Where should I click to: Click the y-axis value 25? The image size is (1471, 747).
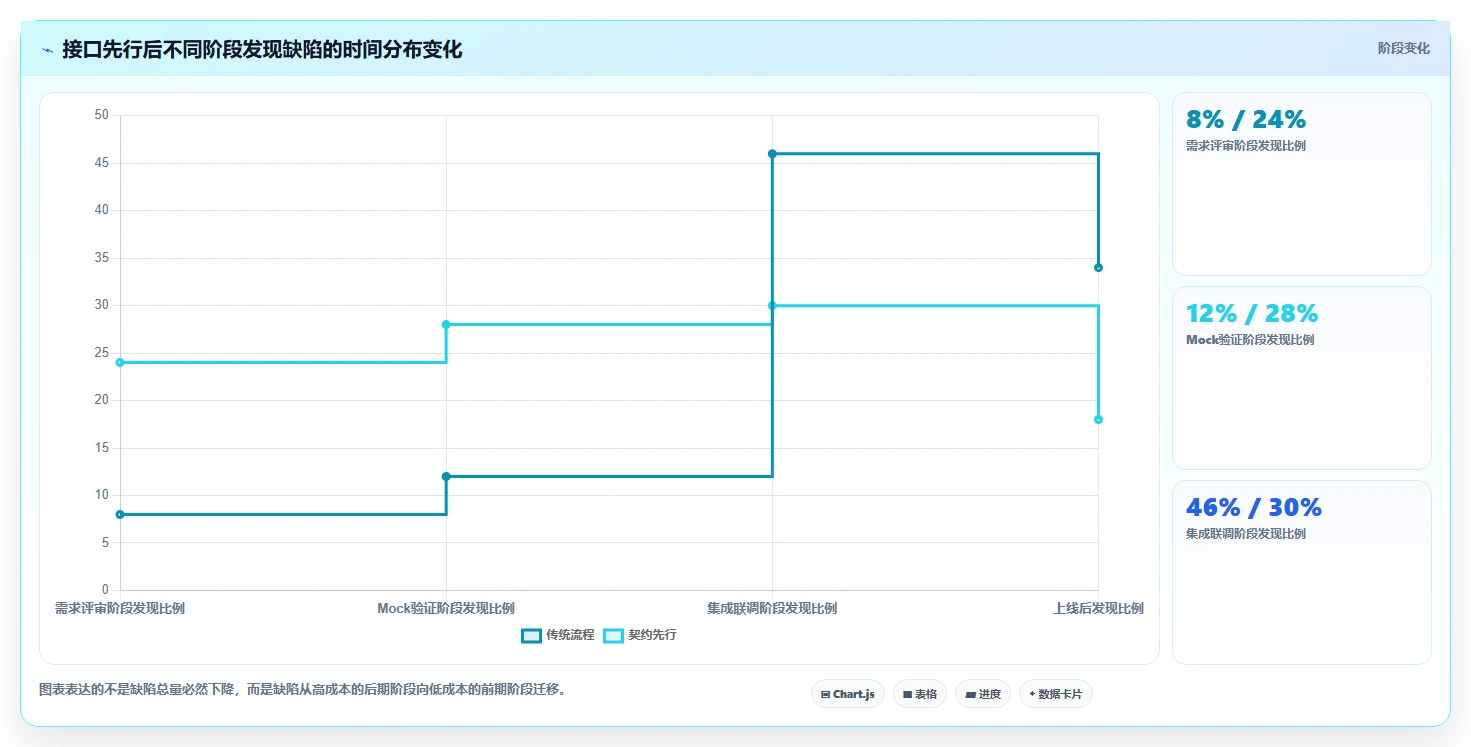tap(101, 353)
